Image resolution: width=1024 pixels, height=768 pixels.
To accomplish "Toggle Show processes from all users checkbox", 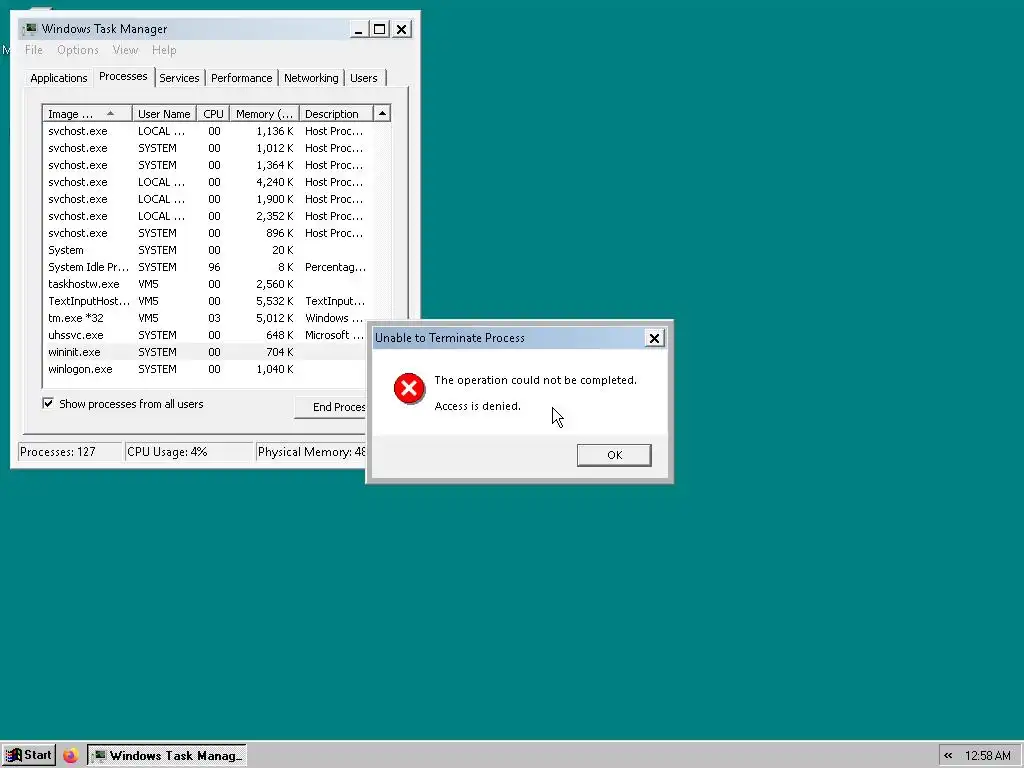I will tap(48, 404).
